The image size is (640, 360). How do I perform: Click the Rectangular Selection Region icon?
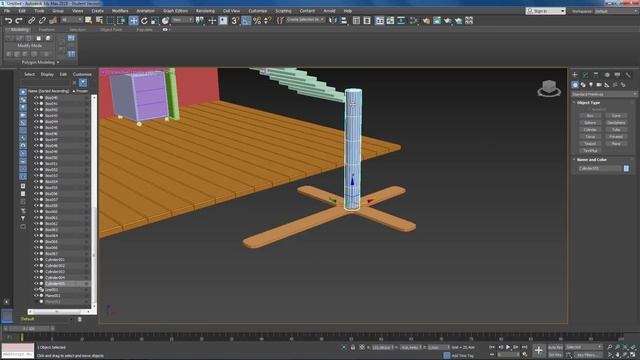point(110,20)
